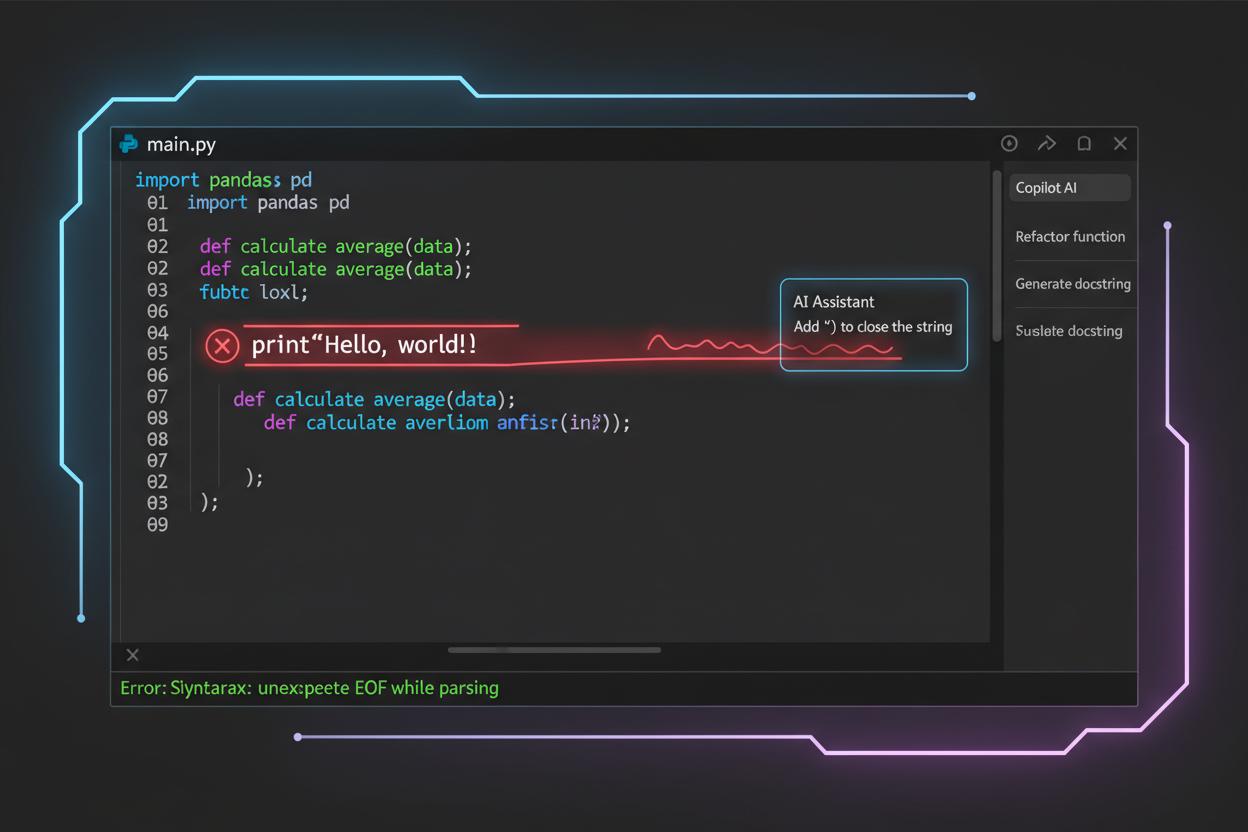This screenshot has width=1248, height=832.
Task: Click the Python logo icon beside main.py
Action: tap(128, 144)
